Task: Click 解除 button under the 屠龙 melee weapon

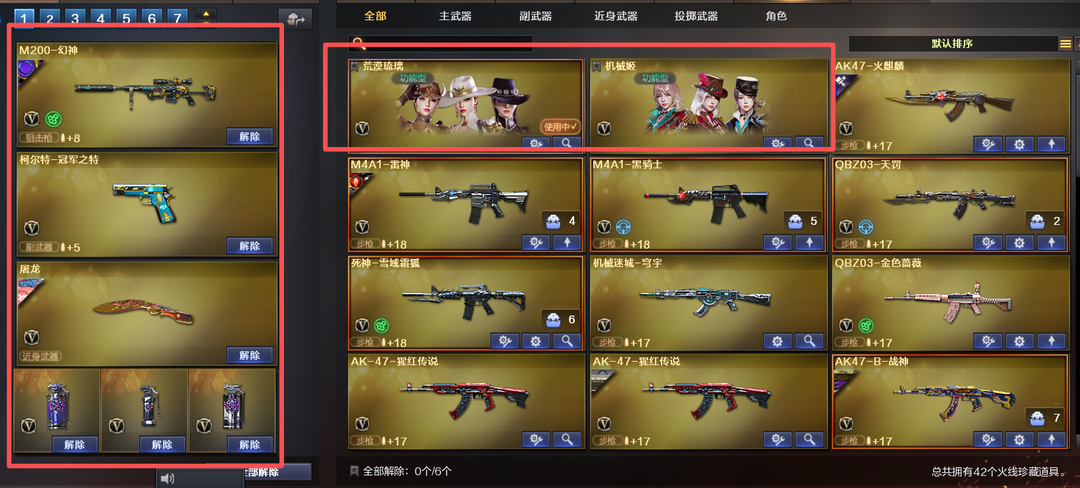Action: (x=249, y=355)
